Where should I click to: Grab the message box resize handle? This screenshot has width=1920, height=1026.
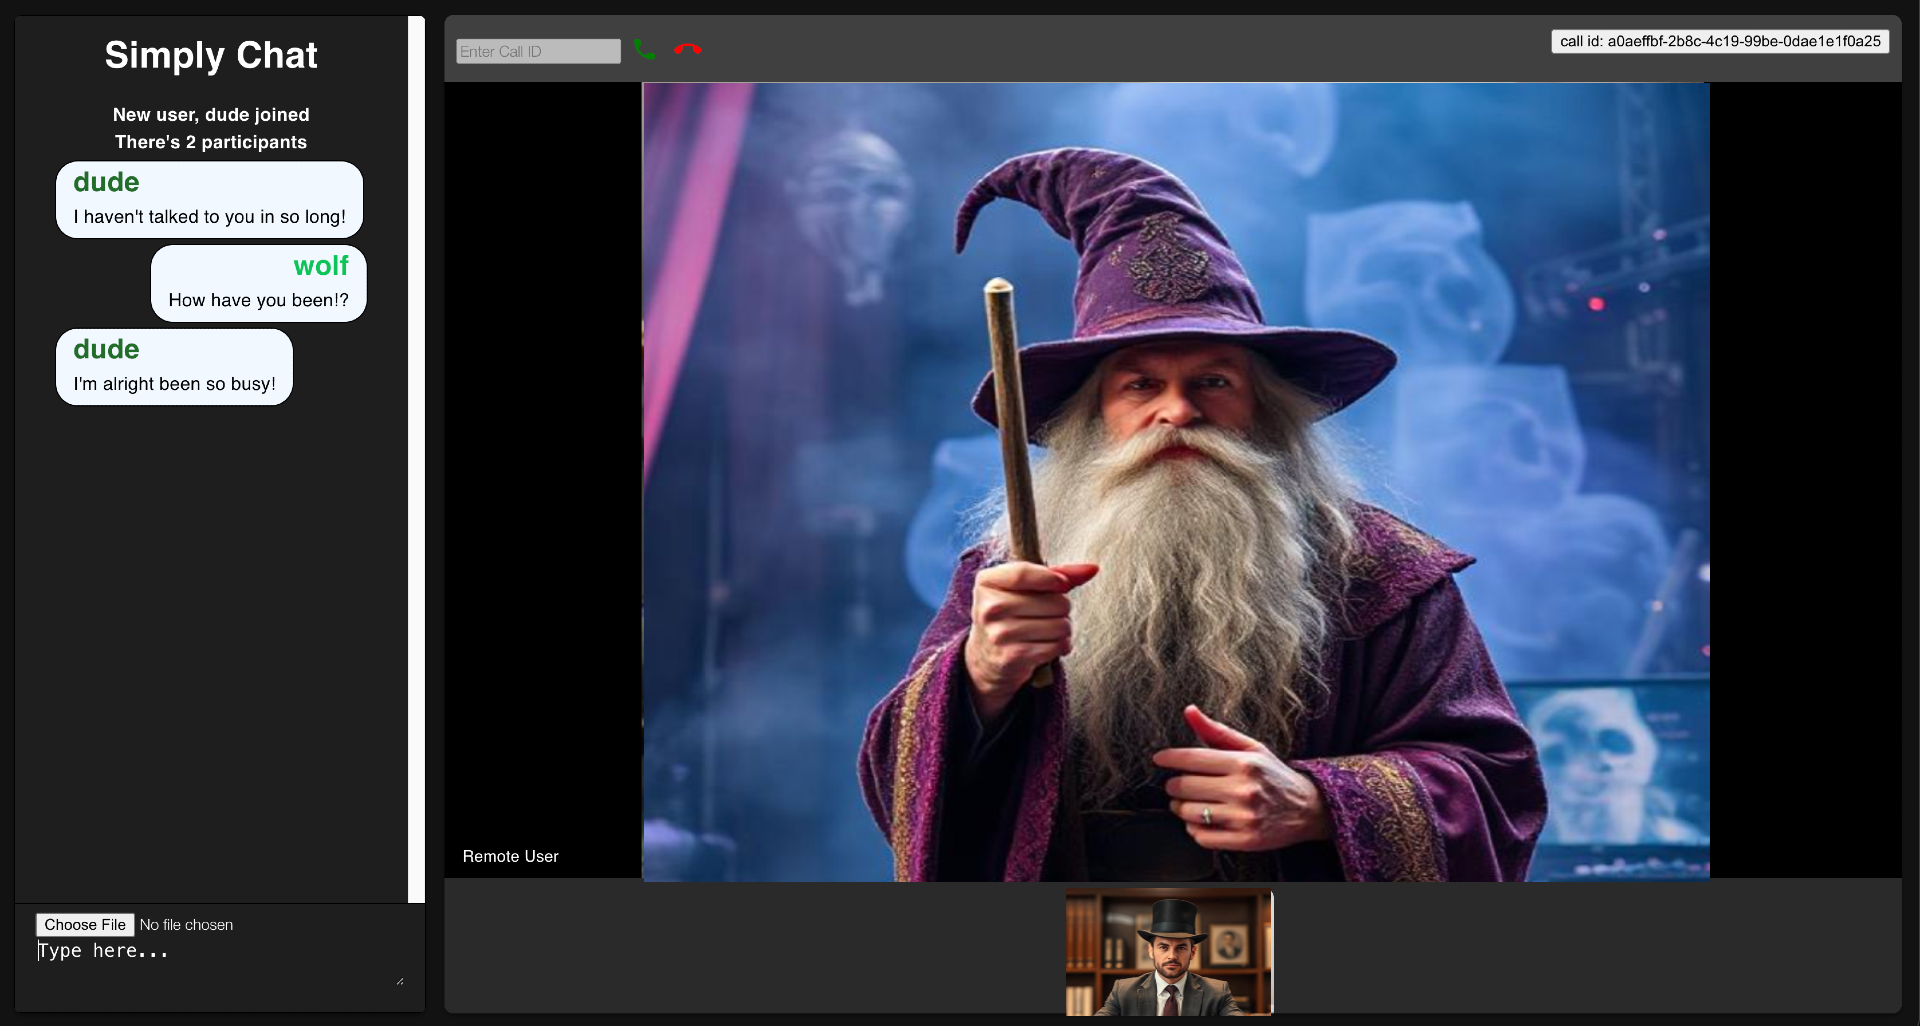(400, 982)
